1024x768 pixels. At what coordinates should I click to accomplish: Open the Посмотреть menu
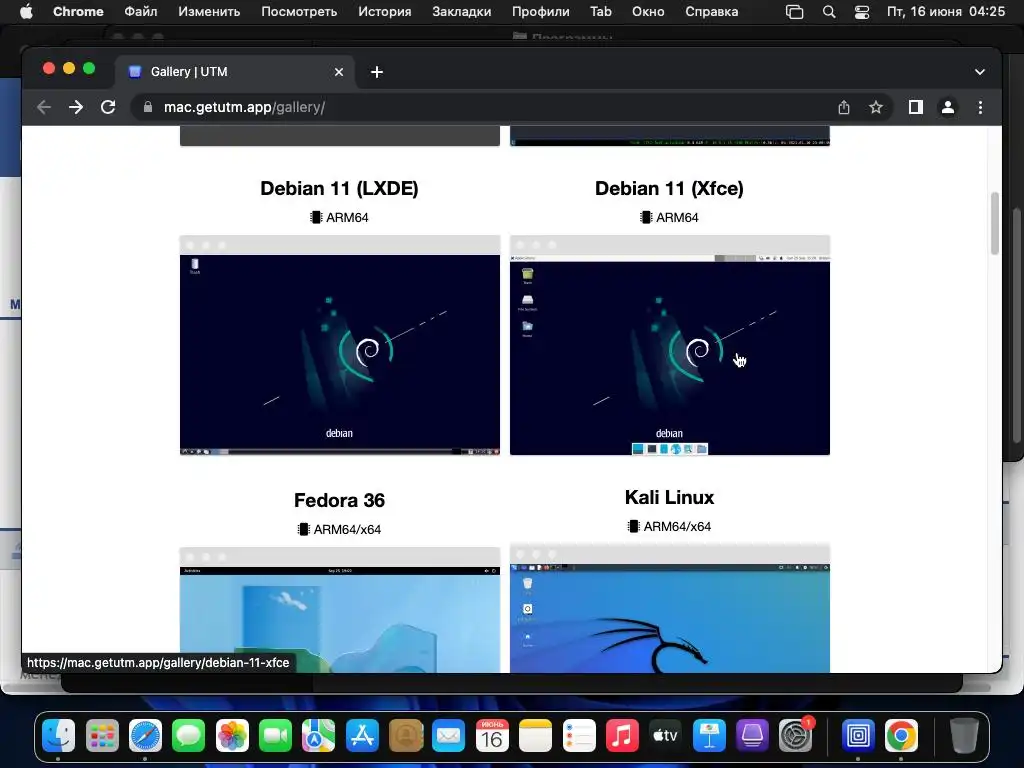pyautogui.click(x=299, y=12)
